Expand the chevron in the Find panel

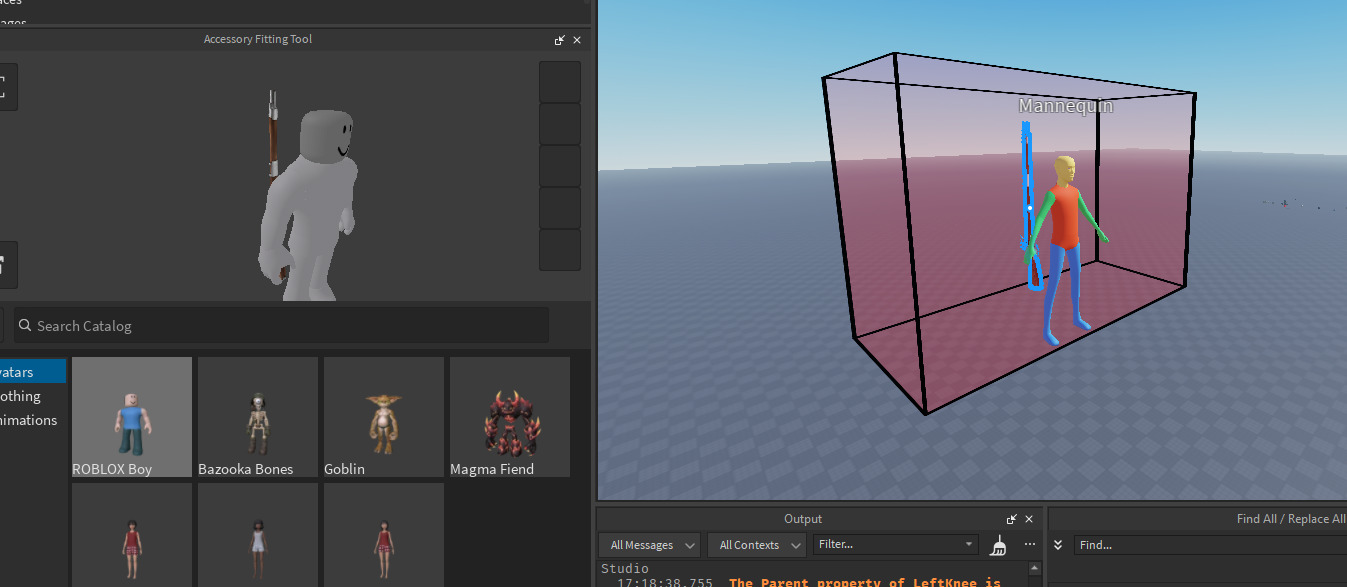coord(1058,545)
